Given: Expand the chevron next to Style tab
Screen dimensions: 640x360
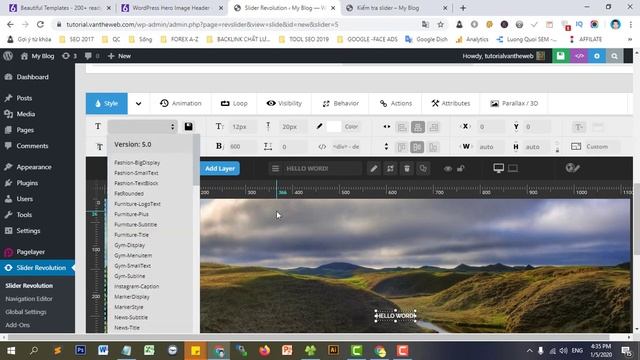Looking at the screenshot, I should [138, 103].
